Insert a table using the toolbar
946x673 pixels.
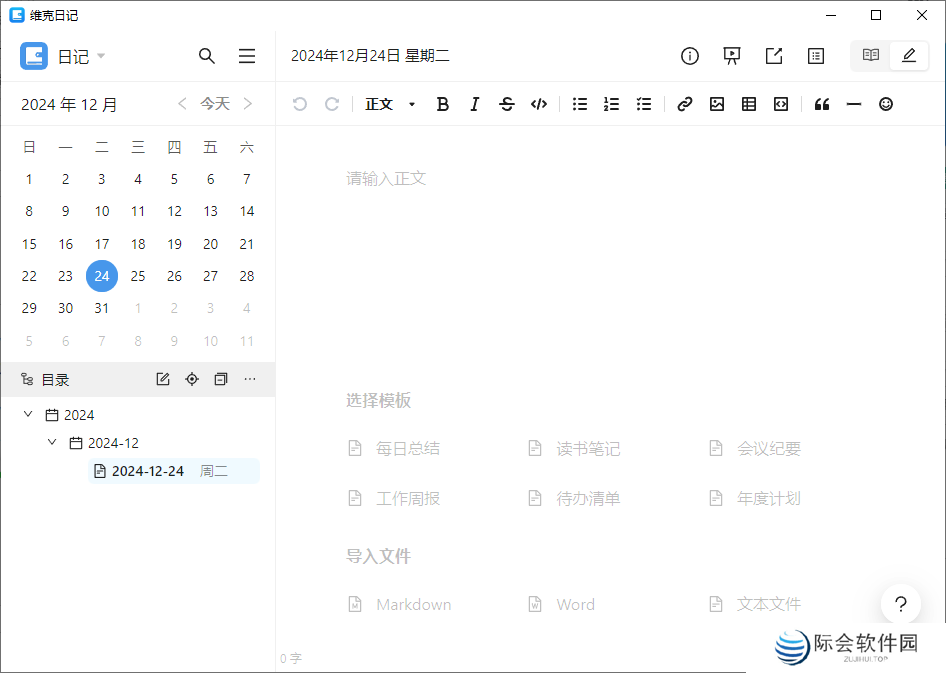point(748,103)
